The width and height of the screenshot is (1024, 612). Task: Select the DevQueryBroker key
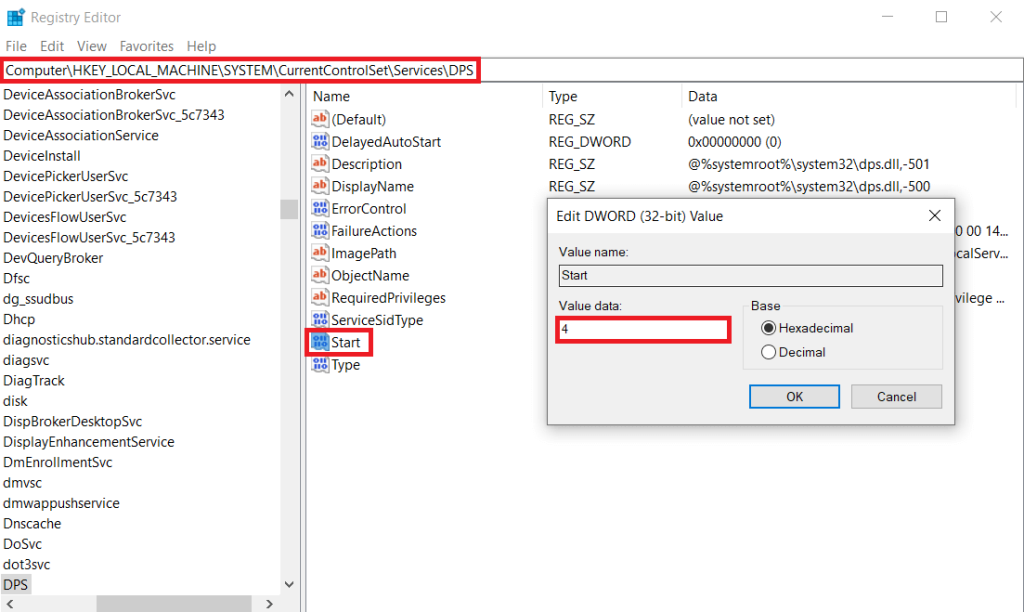coord(53,258)
